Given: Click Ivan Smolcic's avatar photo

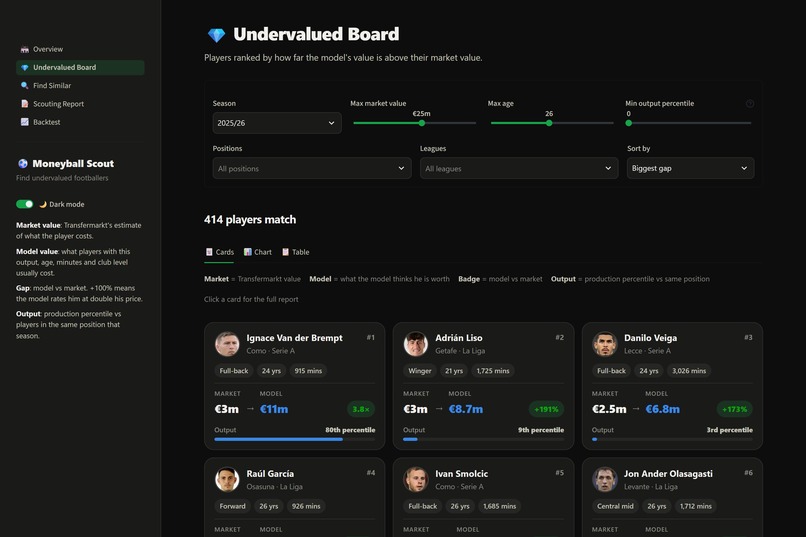Looking at the screenshot, I should click(416, 479).
